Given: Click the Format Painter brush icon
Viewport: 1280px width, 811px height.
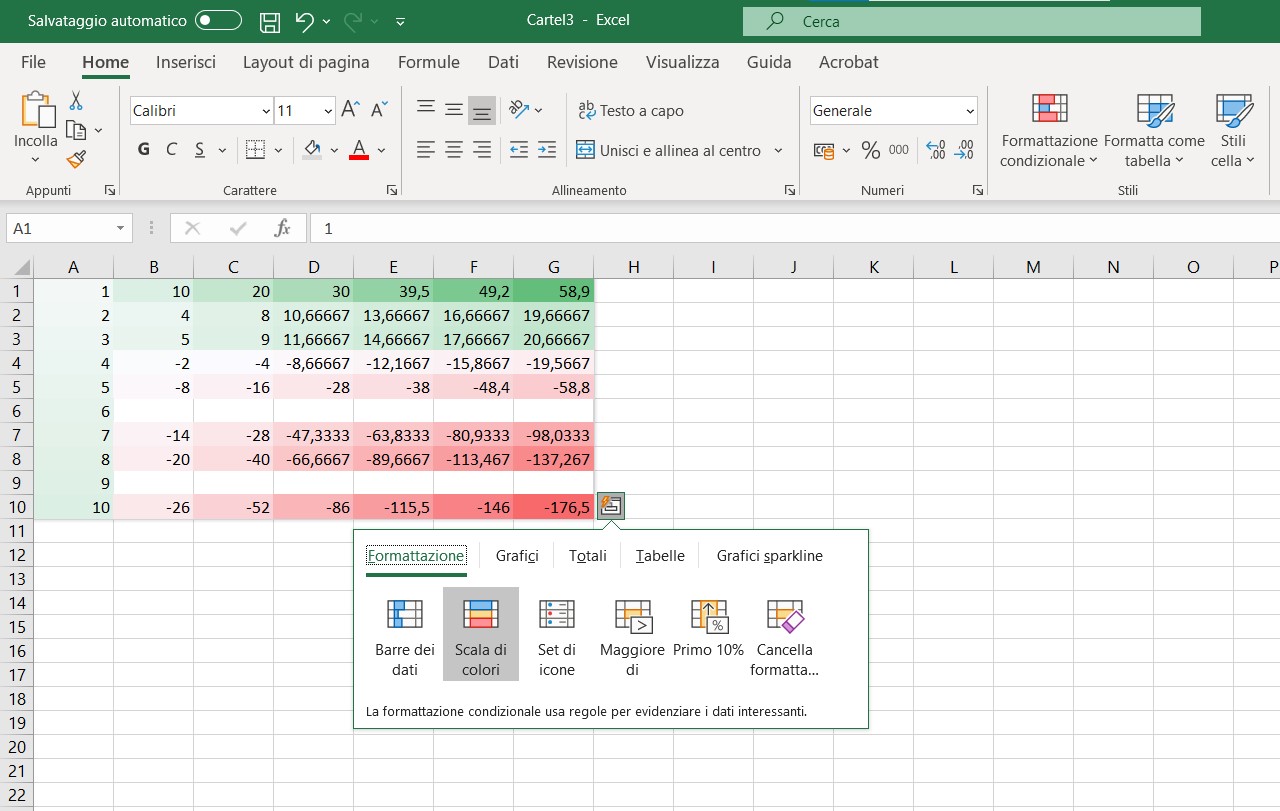Looking at the screenshot, I should [x=76, y=159].
